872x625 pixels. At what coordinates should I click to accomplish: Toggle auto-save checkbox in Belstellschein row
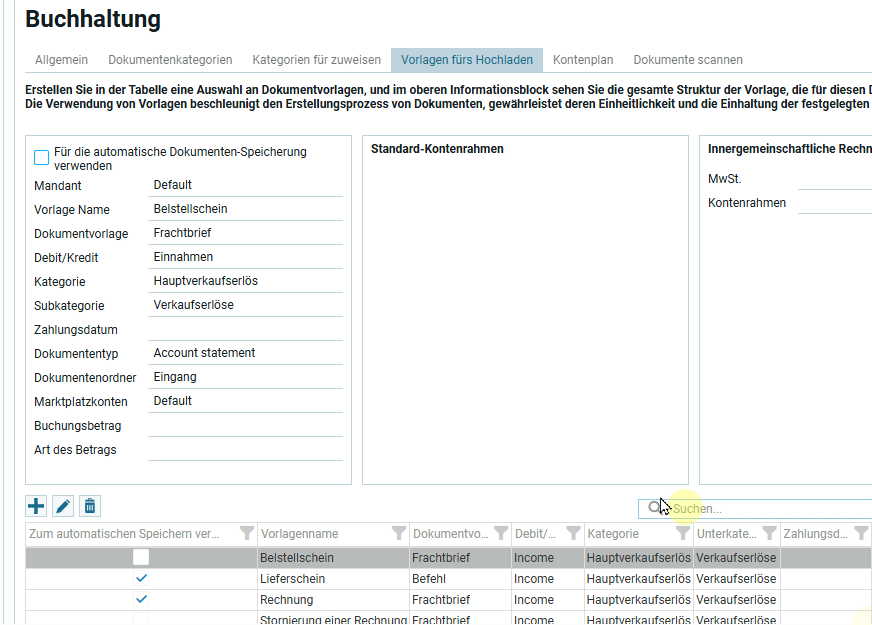pos(141,558)
